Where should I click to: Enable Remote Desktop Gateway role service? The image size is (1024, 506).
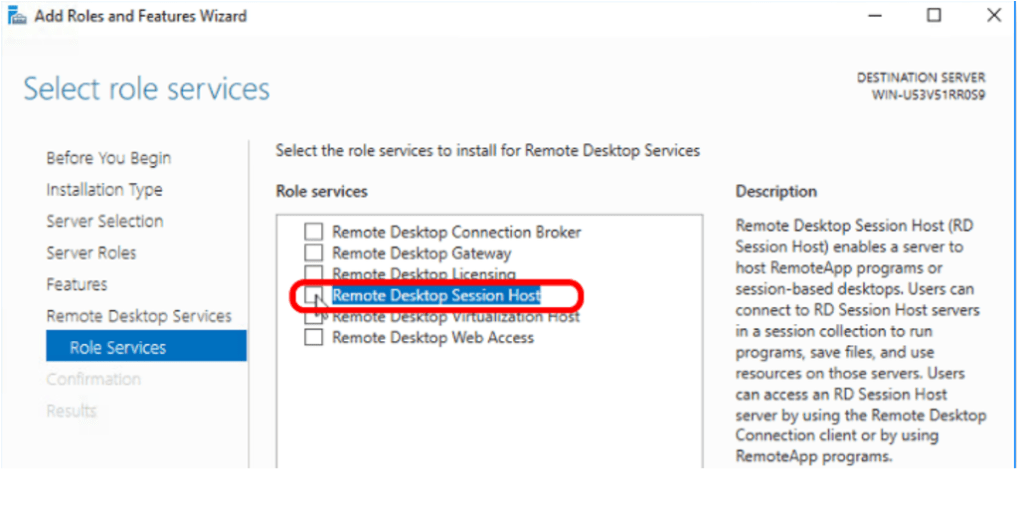pos(314,253)
